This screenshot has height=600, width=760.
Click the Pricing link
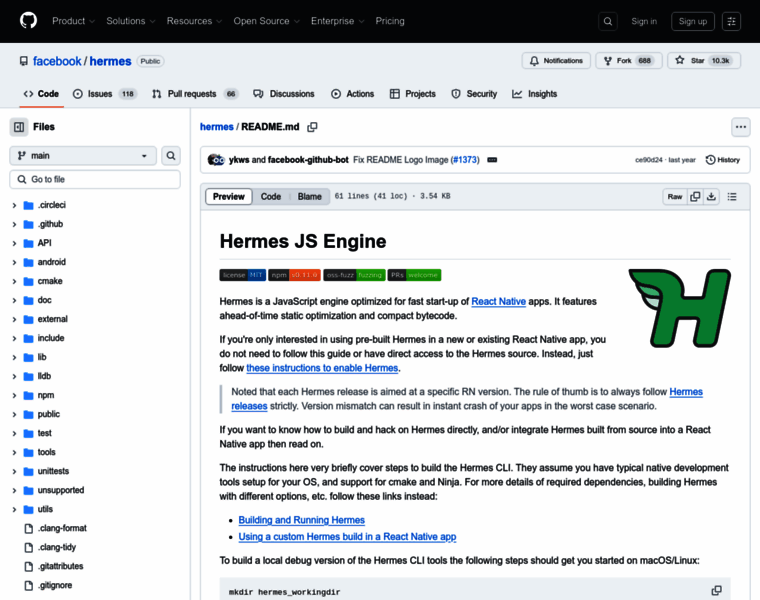pyautogui.click(x=390, y=21)
